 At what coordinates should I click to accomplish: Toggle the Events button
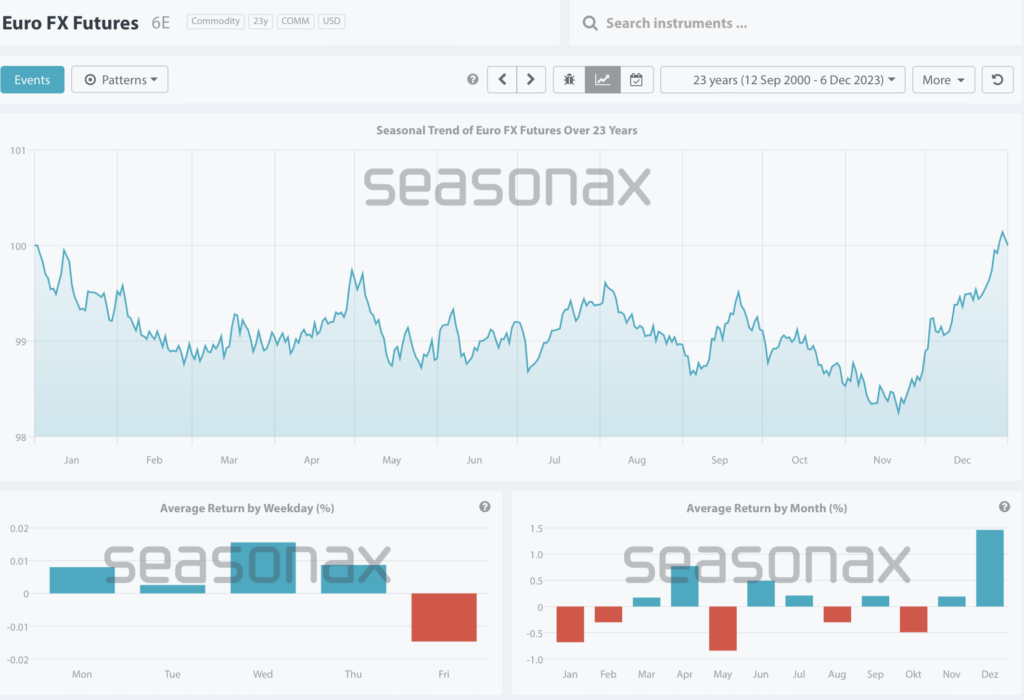click(32, 80)
